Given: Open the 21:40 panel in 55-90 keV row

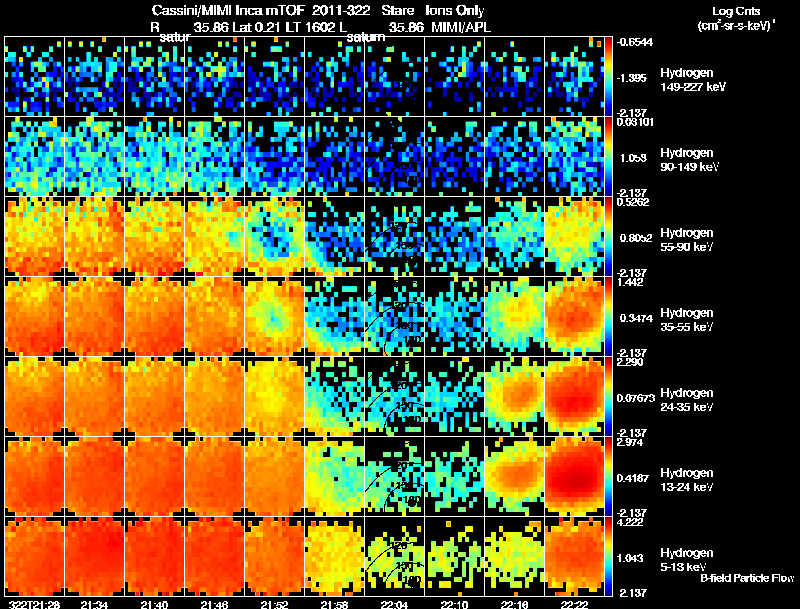Looking at the screenshot, I should (x=154, y=237).
